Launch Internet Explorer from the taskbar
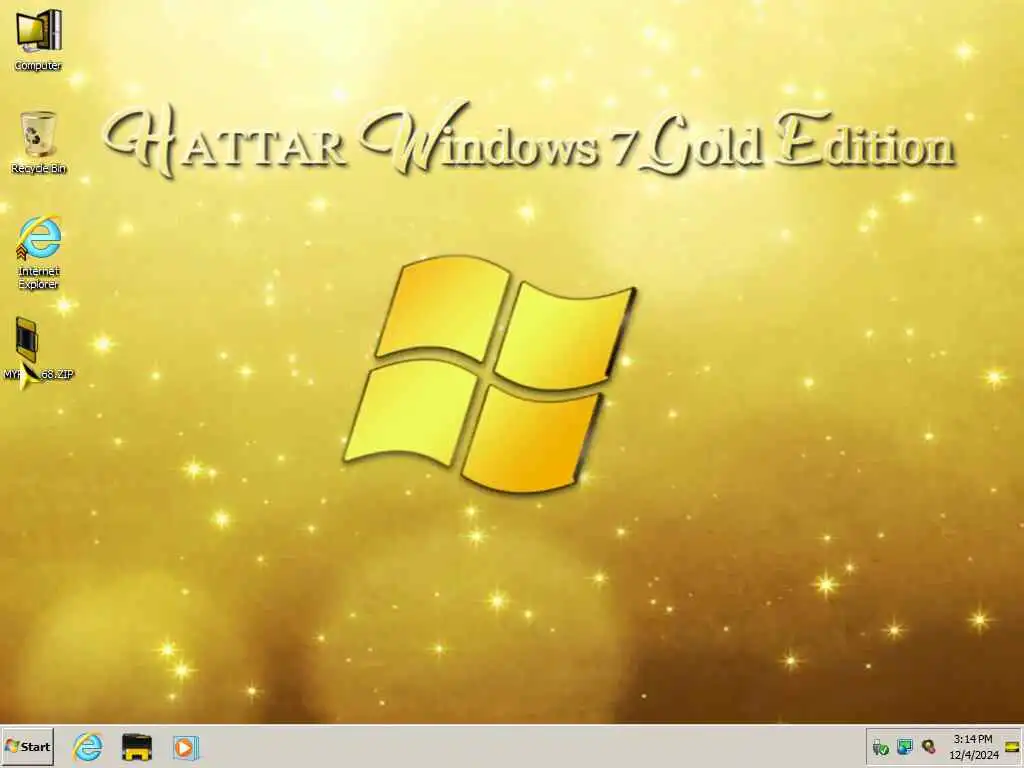The image size is (1024, 768). (x=88, y=746)
